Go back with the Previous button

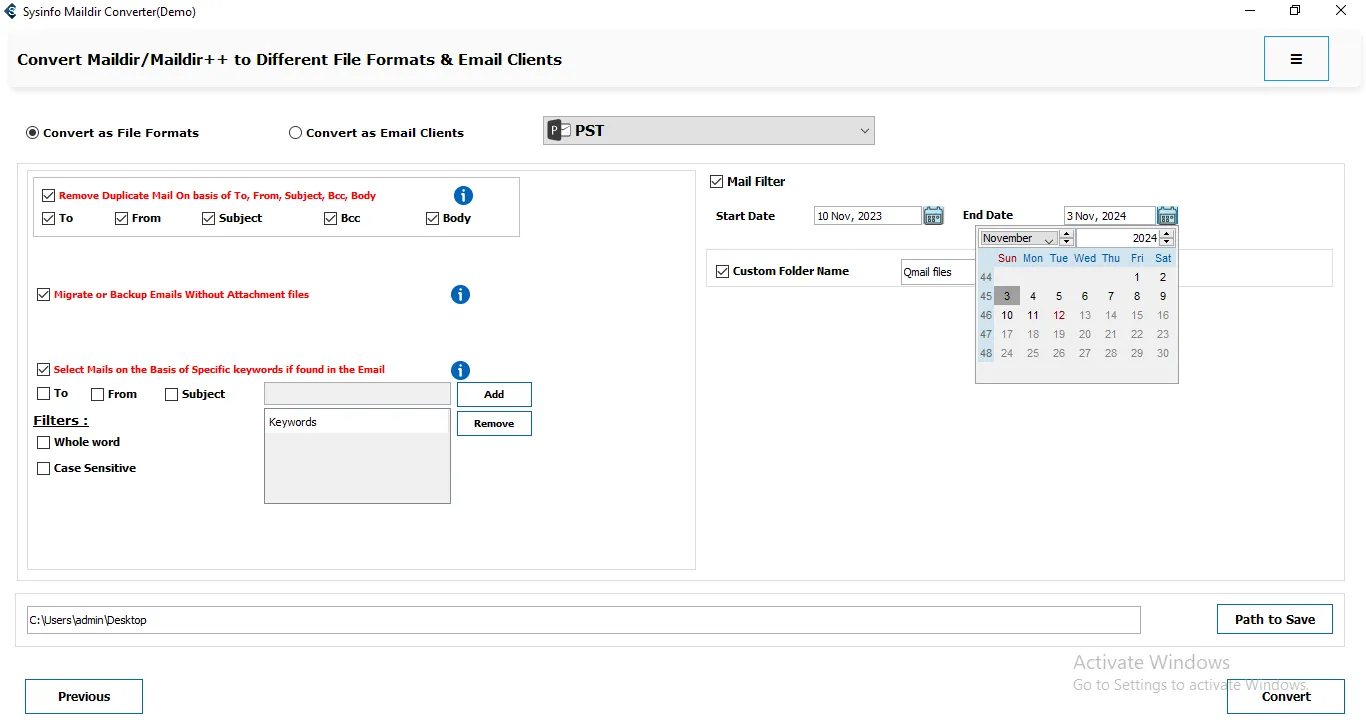84,696
